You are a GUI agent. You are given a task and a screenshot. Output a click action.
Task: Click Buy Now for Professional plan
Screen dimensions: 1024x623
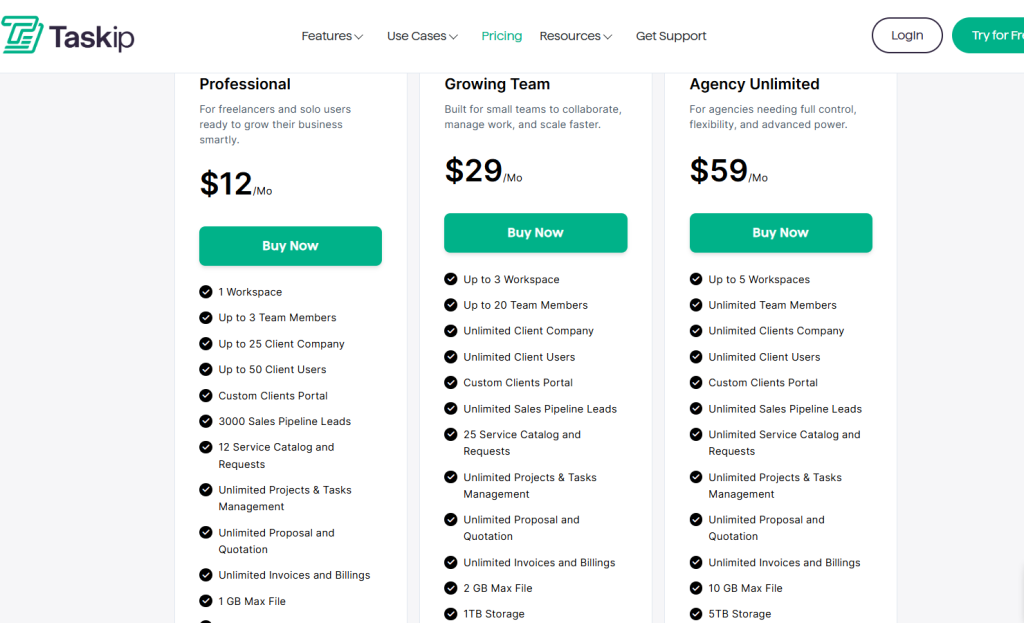pyautogui.click(x=290, y=246)
